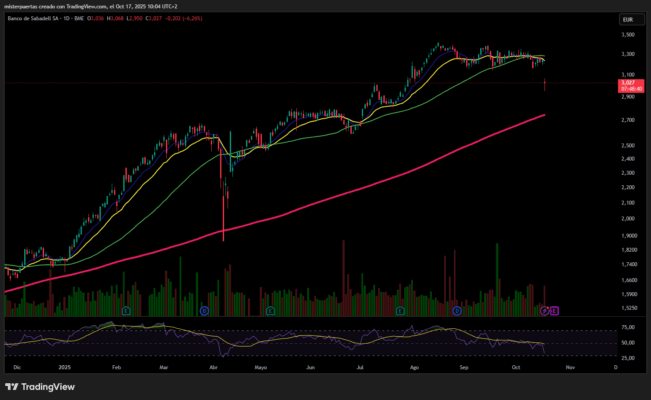This screenshot has width=651, height=400.
Task: Click the green E earnings marker in February
Action: click(x=126, y=312)
